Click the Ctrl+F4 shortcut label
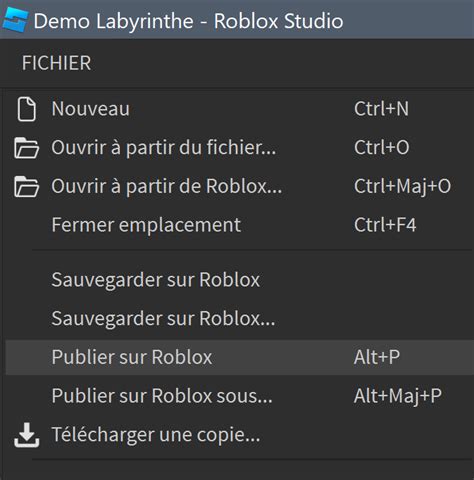This screenshot has height=480, width=474. [385, 225]
